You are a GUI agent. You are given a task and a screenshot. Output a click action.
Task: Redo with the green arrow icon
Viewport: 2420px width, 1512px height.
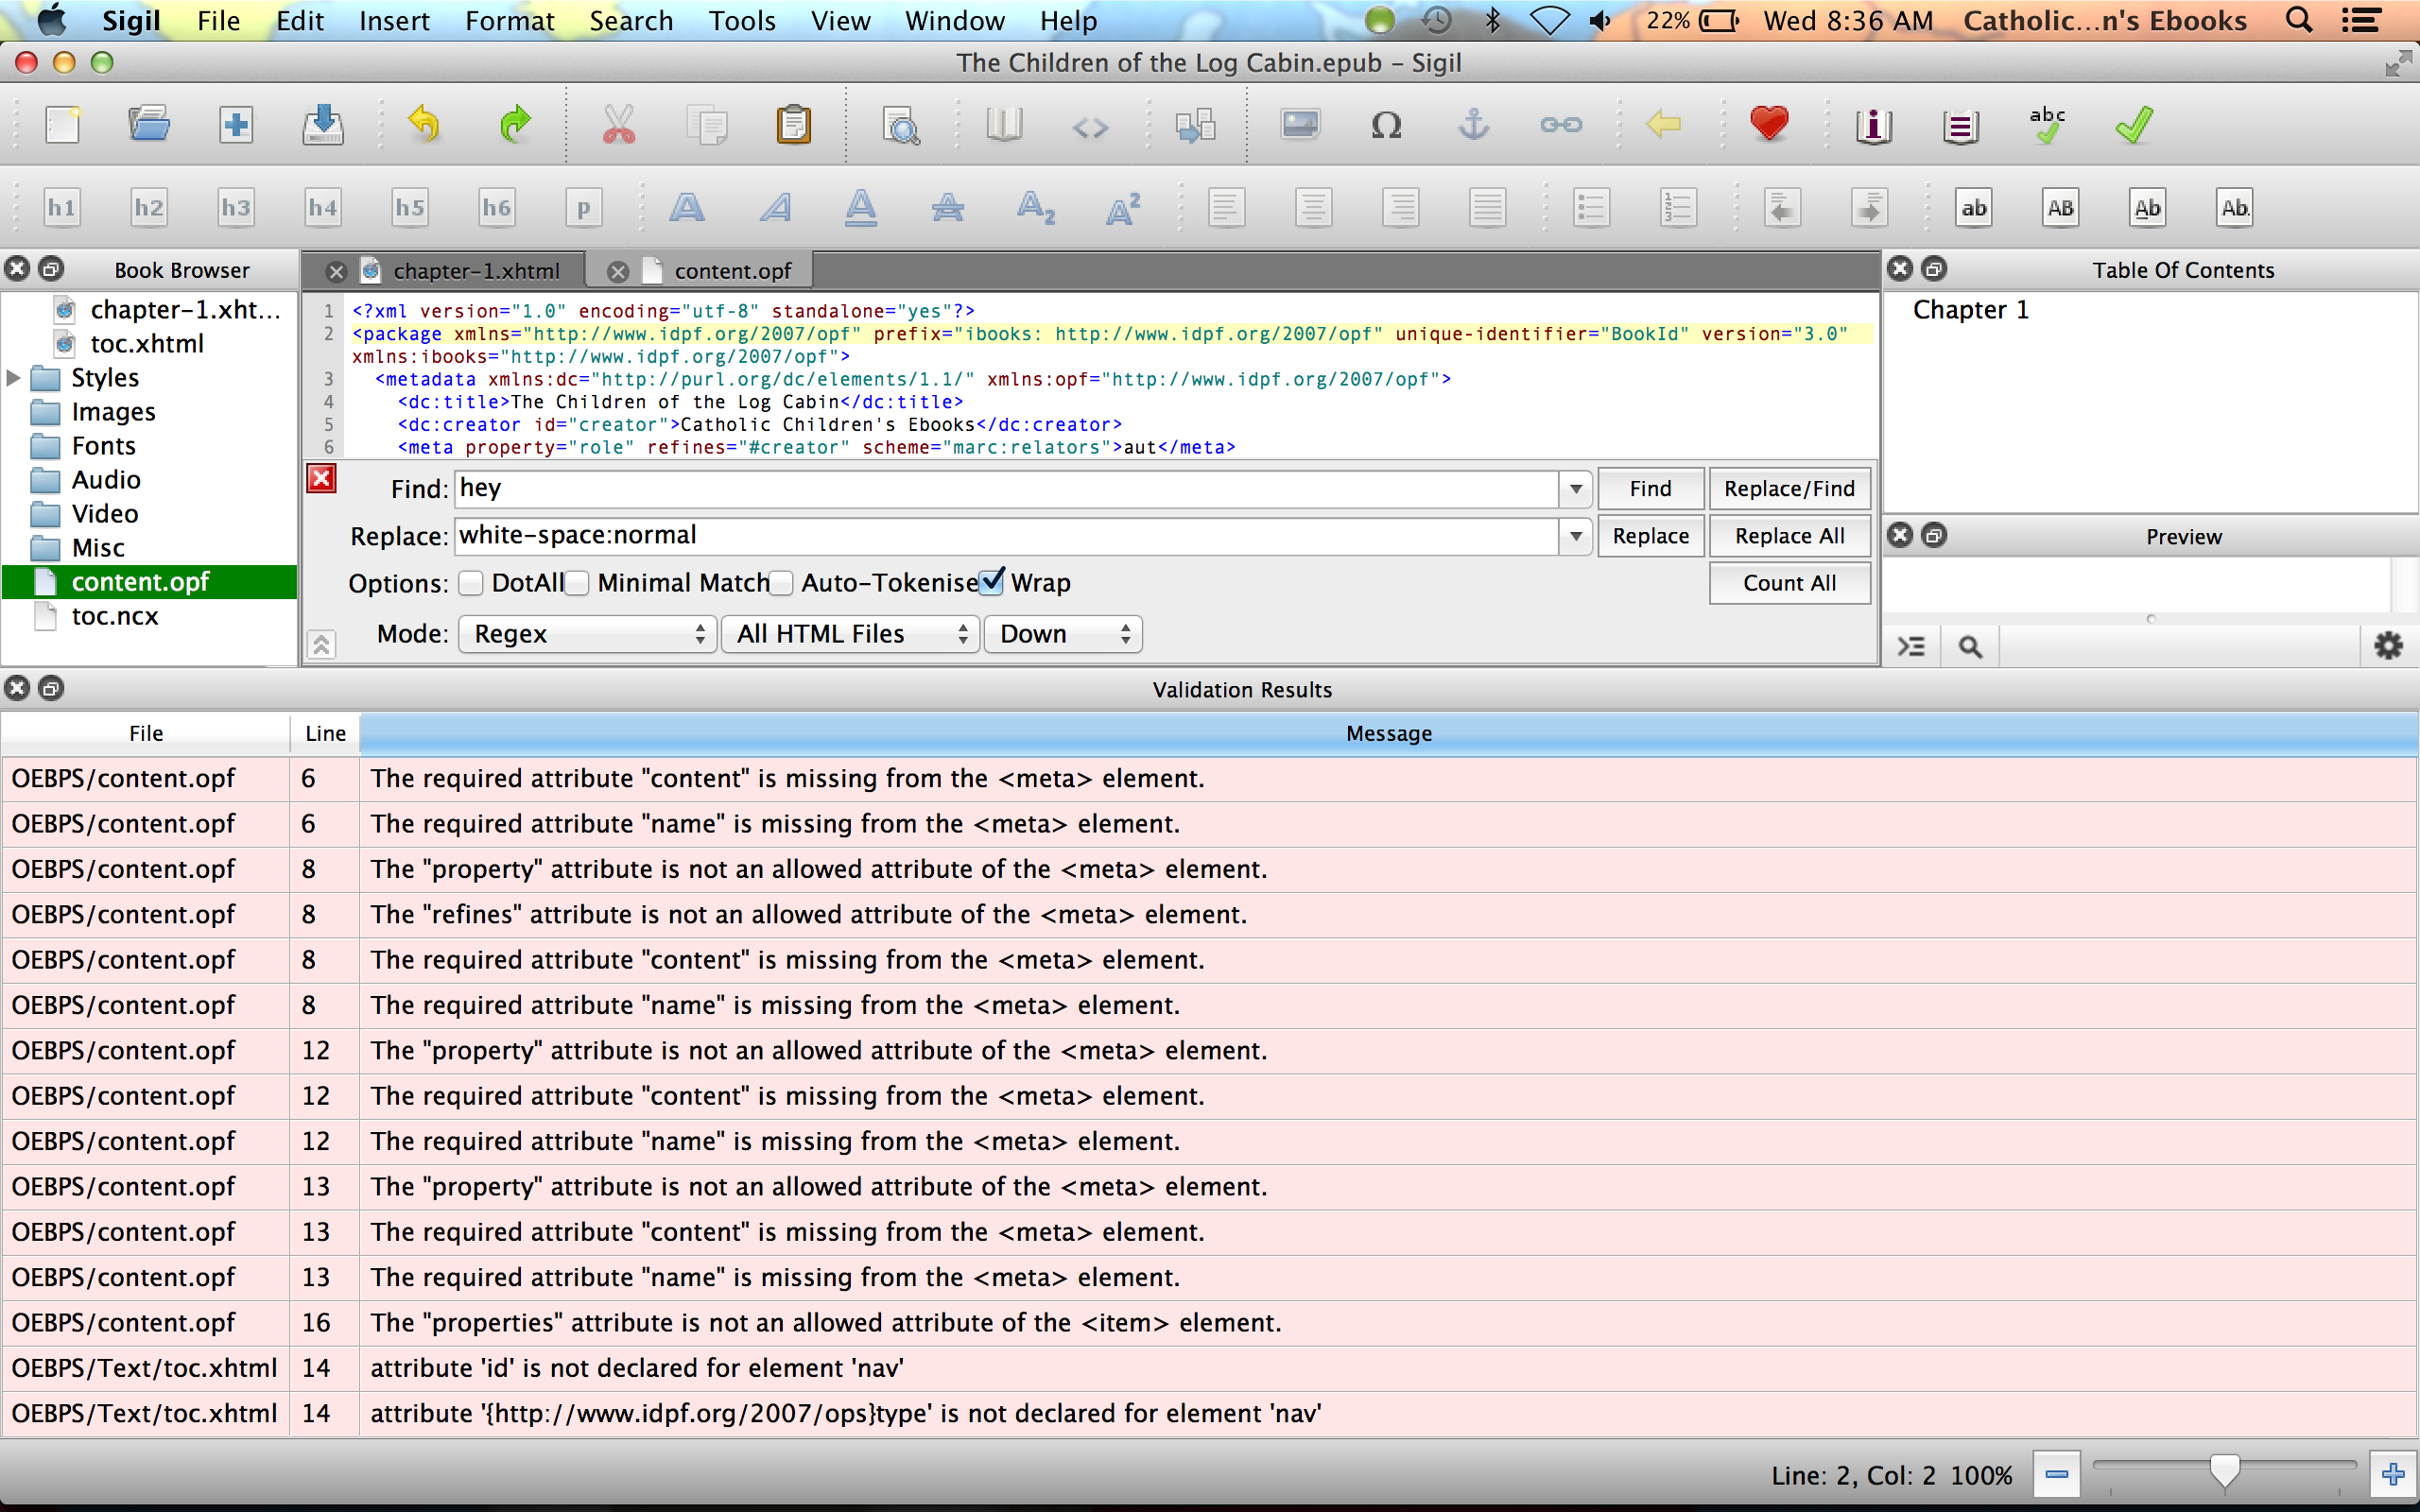point(514,125)
